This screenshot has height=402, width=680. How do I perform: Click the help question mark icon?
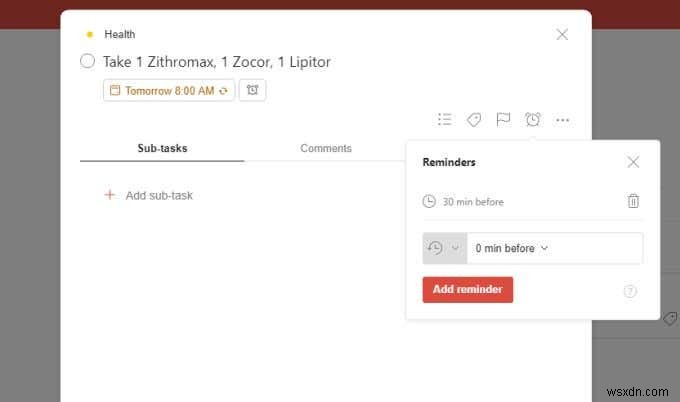tap(630, 291)
